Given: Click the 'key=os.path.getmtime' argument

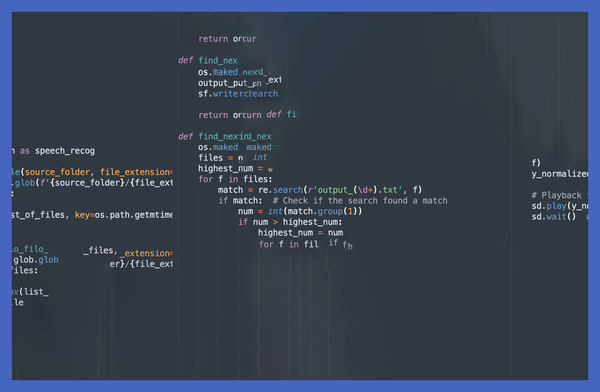Looking at the screenshot, I should (124, 215).
